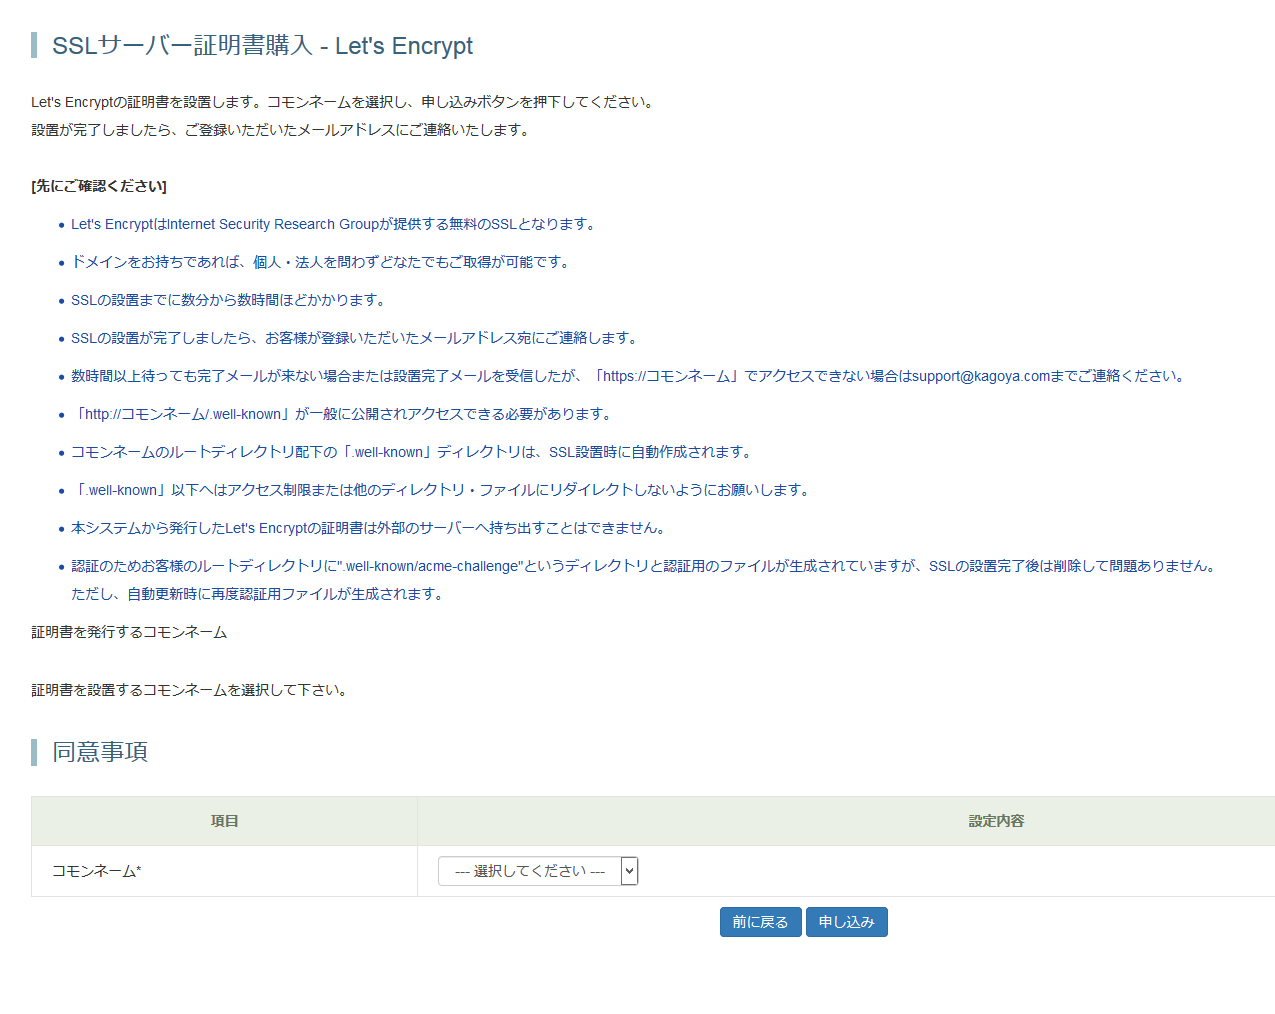Click the 同意事項 section heading
Screen dimensions: 1275x1014
(100, 752)
